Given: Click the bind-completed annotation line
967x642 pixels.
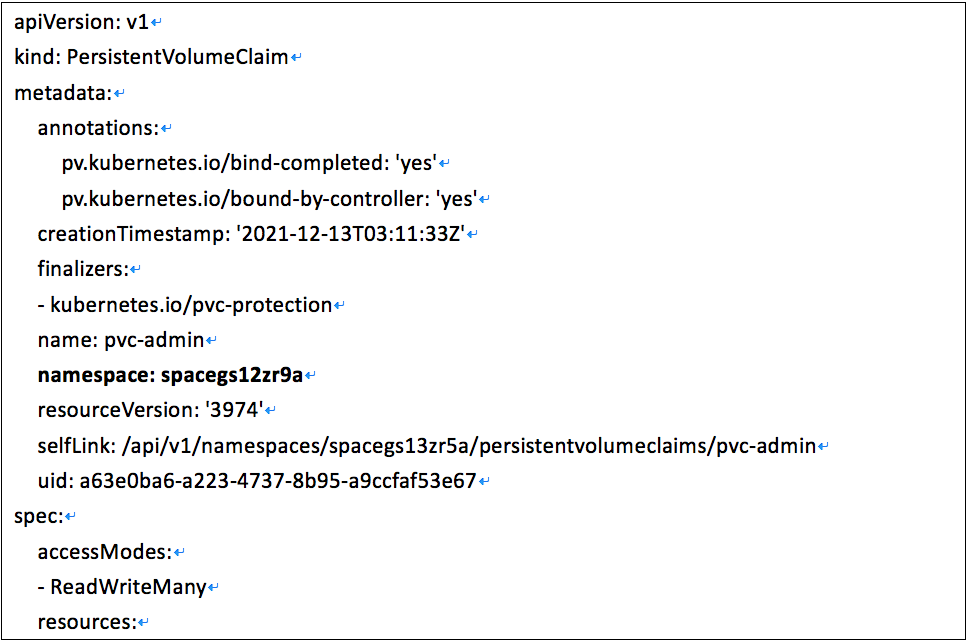Looking at the screenshot, I should coord(249,163).
